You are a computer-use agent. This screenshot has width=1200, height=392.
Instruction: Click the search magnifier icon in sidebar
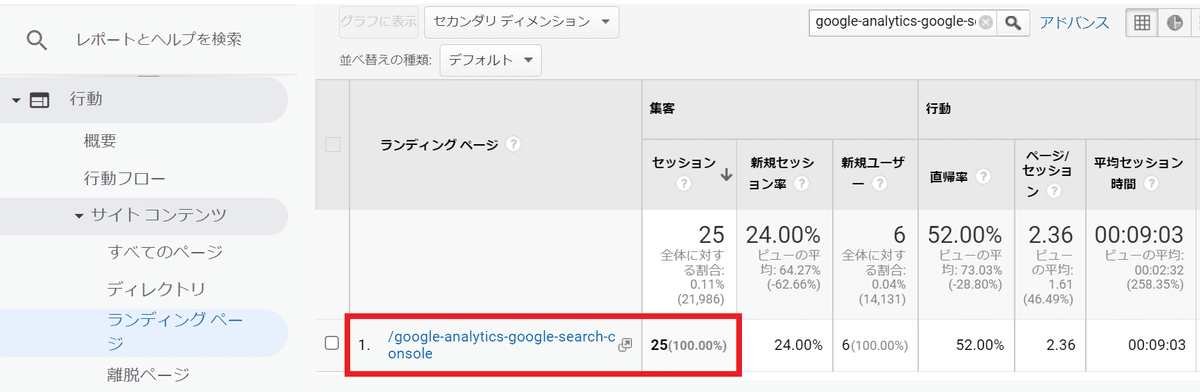[37, 40]
